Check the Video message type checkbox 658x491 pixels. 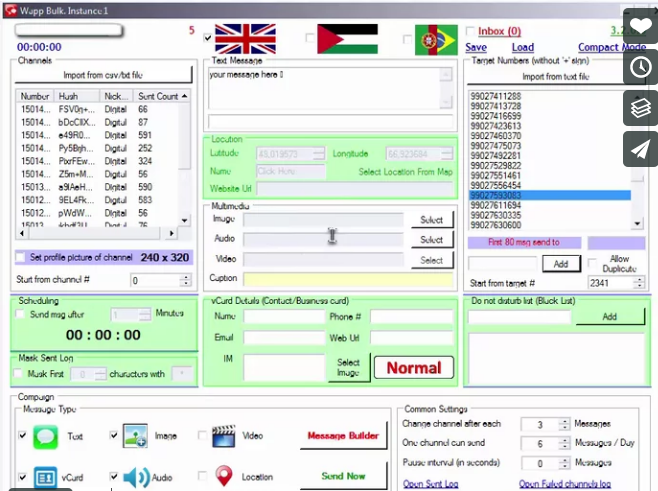pos(203,436)
